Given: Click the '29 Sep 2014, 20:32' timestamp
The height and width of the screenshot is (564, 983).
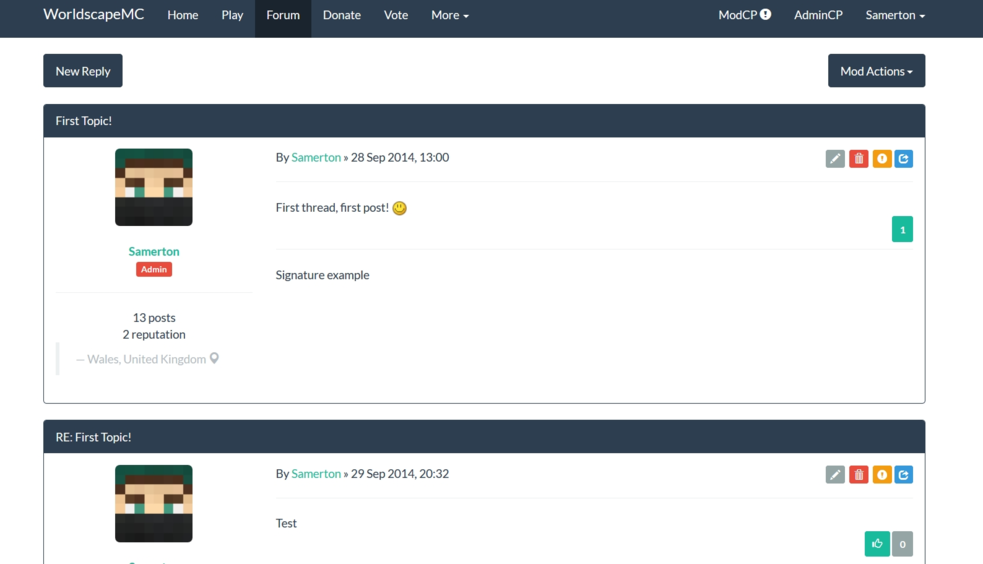Looking at the screenshot, I should pos(400,474).
